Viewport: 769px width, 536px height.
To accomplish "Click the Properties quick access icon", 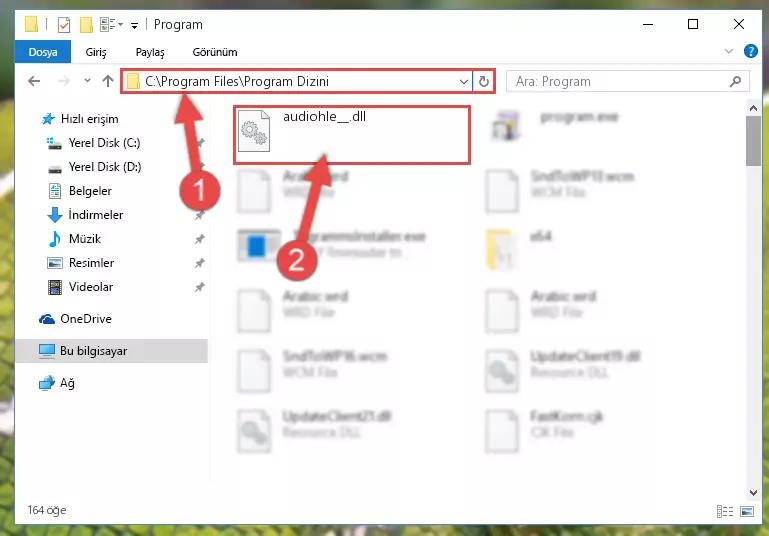I will (x=64, y=25).
